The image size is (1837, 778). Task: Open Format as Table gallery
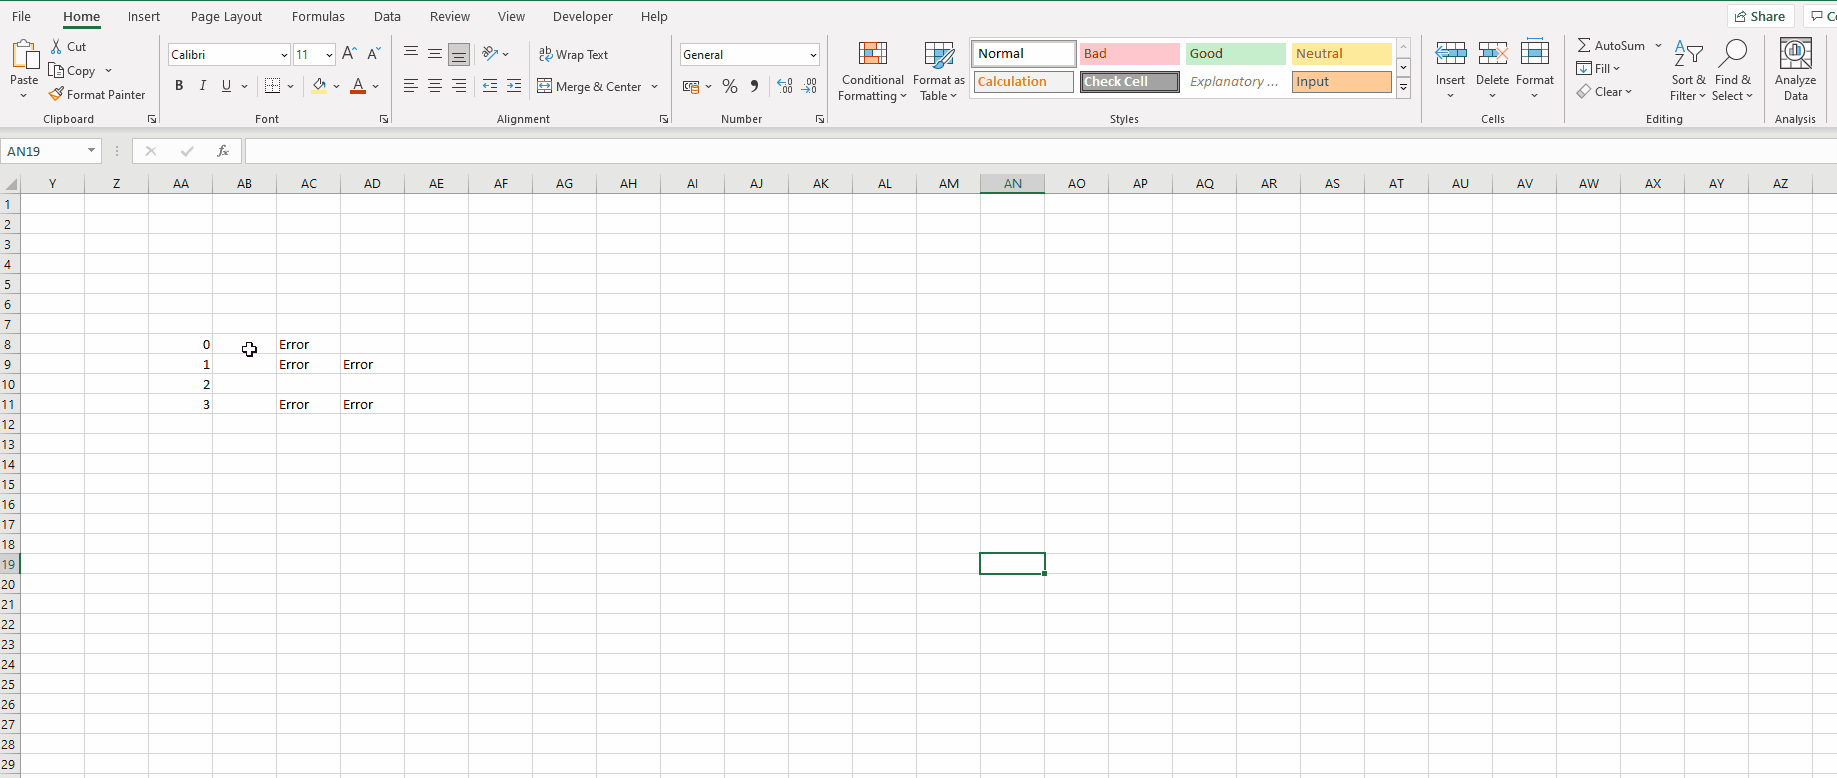click(x=939, y=71)
